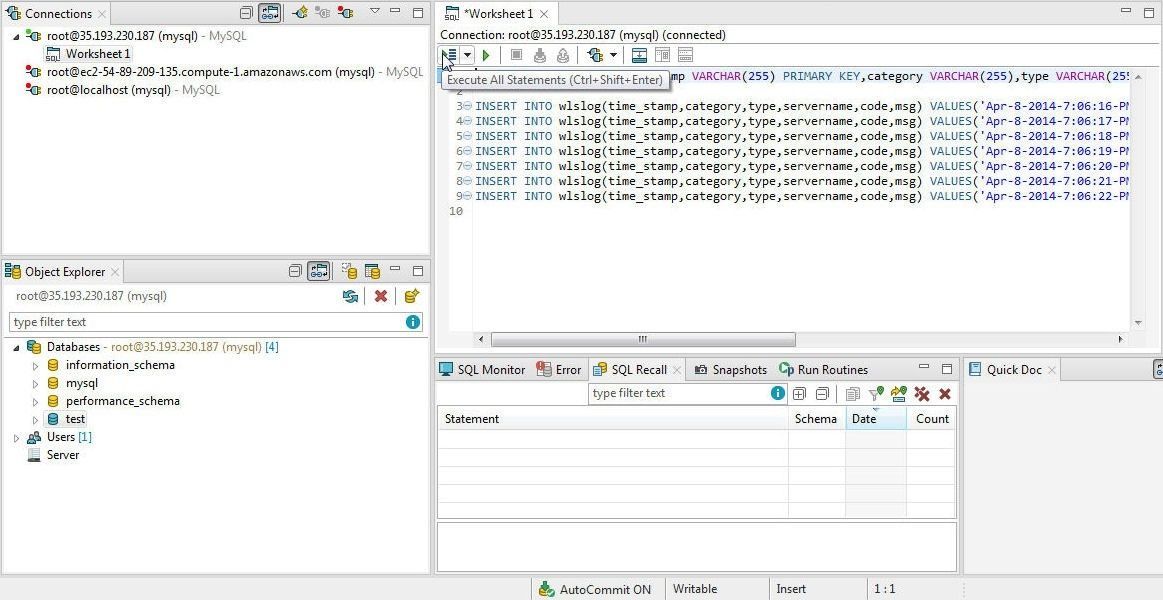
Task: Click the info icon in Object Explorer filter
Action: coord(413,322)
